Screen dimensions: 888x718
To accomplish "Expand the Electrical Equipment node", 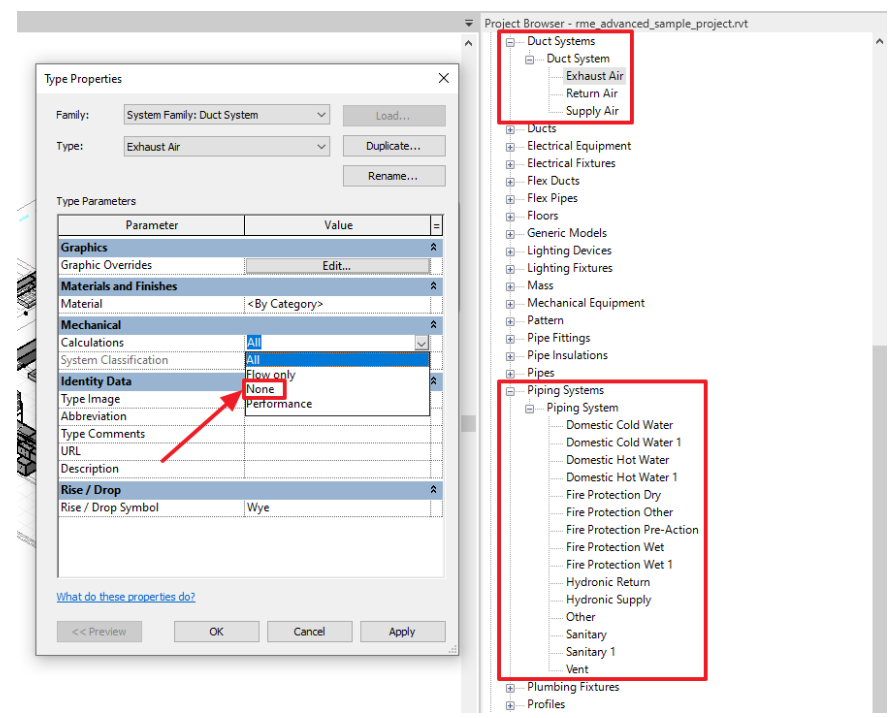I will click(x=510, y=147).
